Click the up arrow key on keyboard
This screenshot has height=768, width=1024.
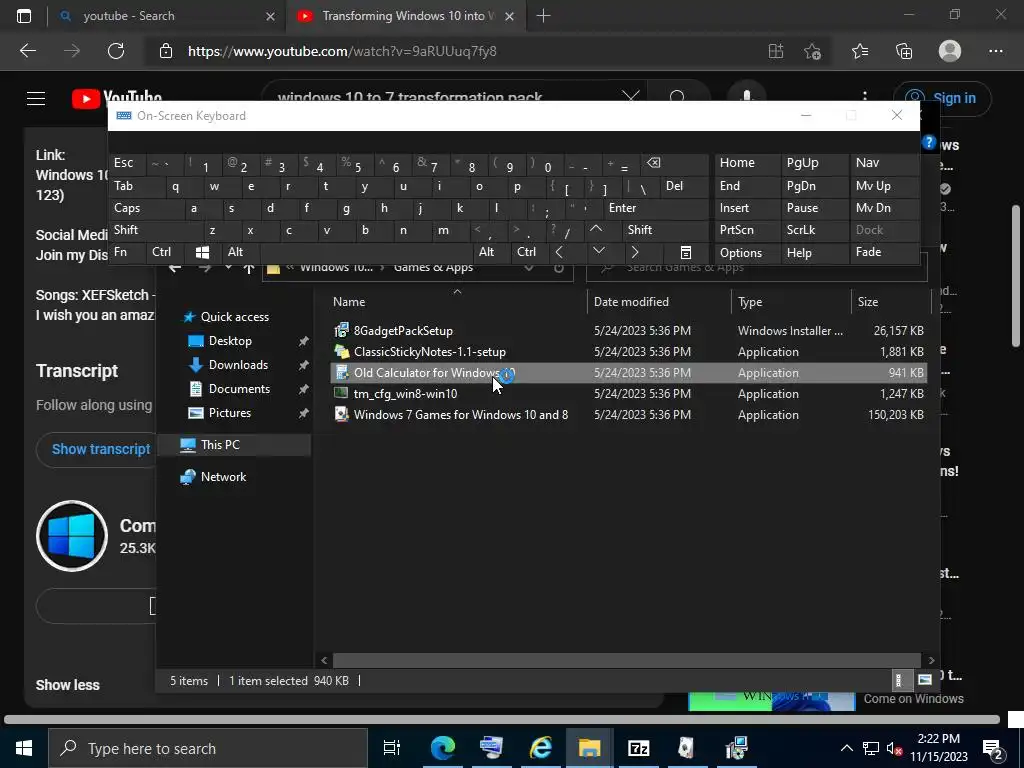click(x=596, y=230)
